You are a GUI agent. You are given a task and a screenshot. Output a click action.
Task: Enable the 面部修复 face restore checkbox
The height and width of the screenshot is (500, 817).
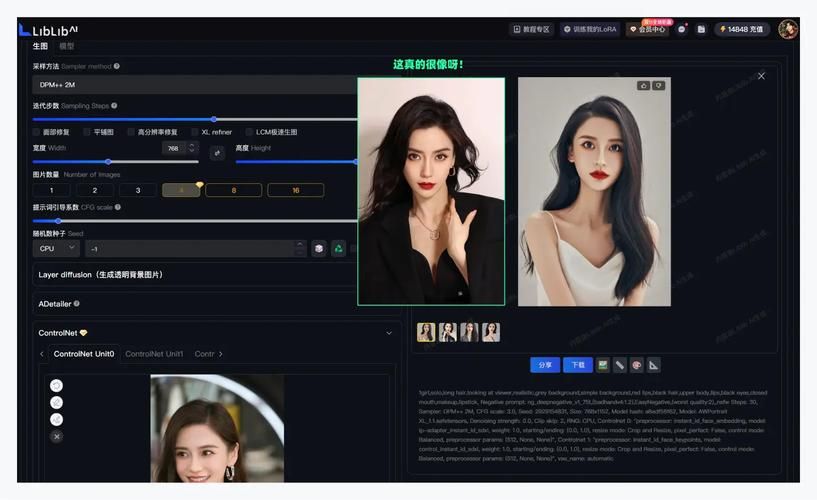[x=36, y=132]
